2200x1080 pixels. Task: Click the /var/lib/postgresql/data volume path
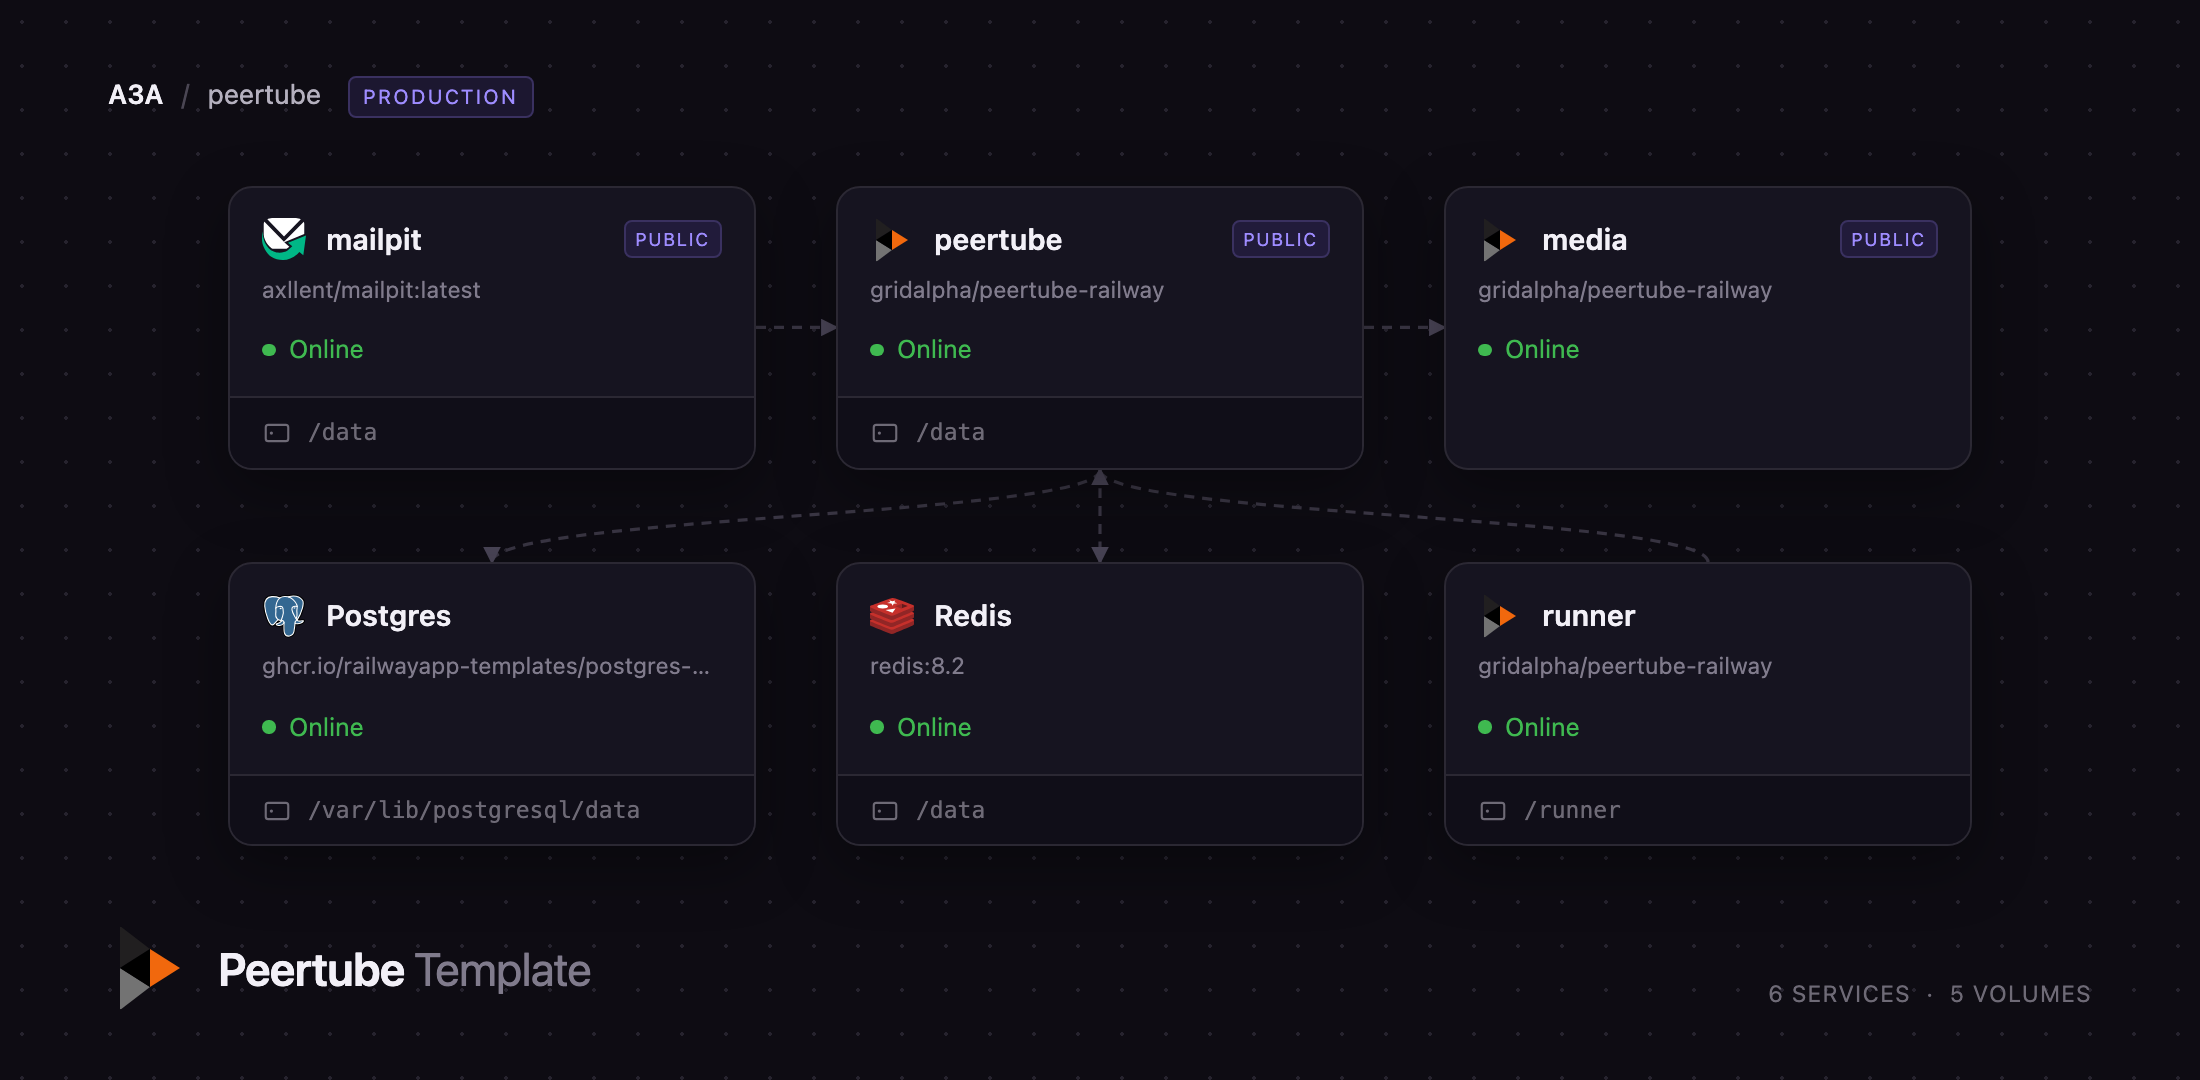point(474,810)
